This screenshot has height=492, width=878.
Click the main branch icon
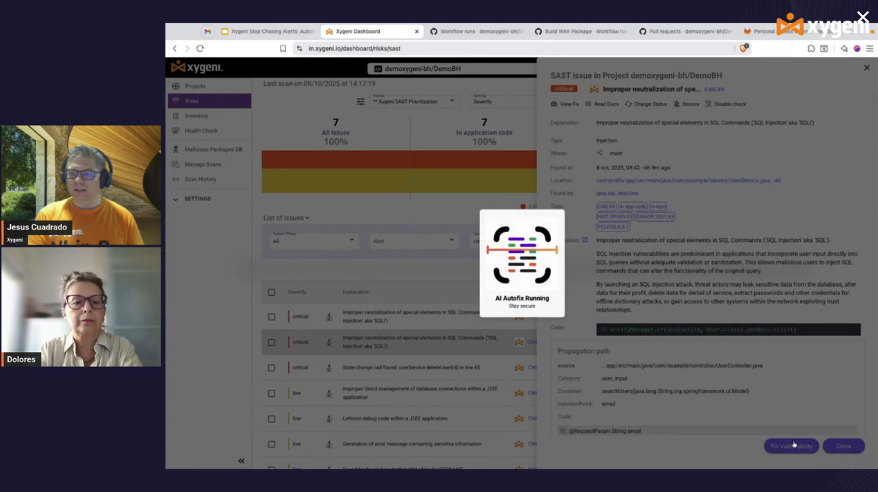pyautogui.click(x=600, y=153)
